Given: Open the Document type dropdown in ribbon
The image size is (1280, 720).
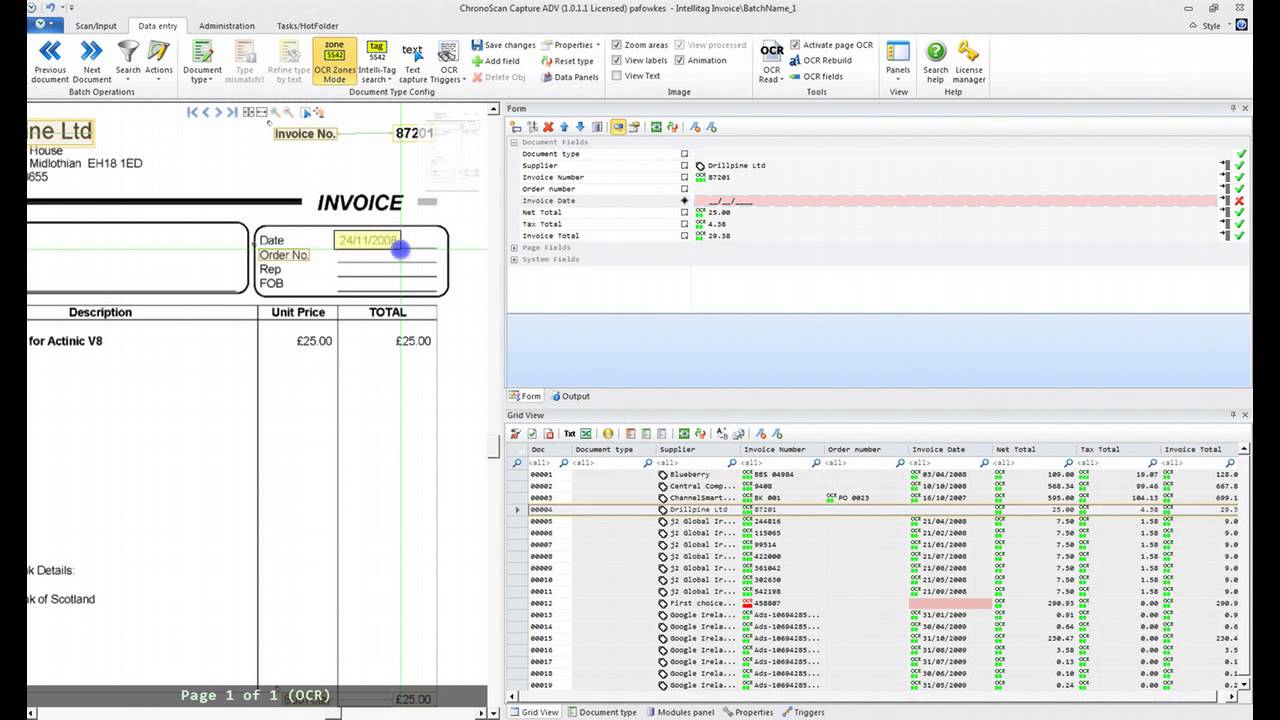Looking at the screenshot, I should pyautogui.click(x=202, y=61).
